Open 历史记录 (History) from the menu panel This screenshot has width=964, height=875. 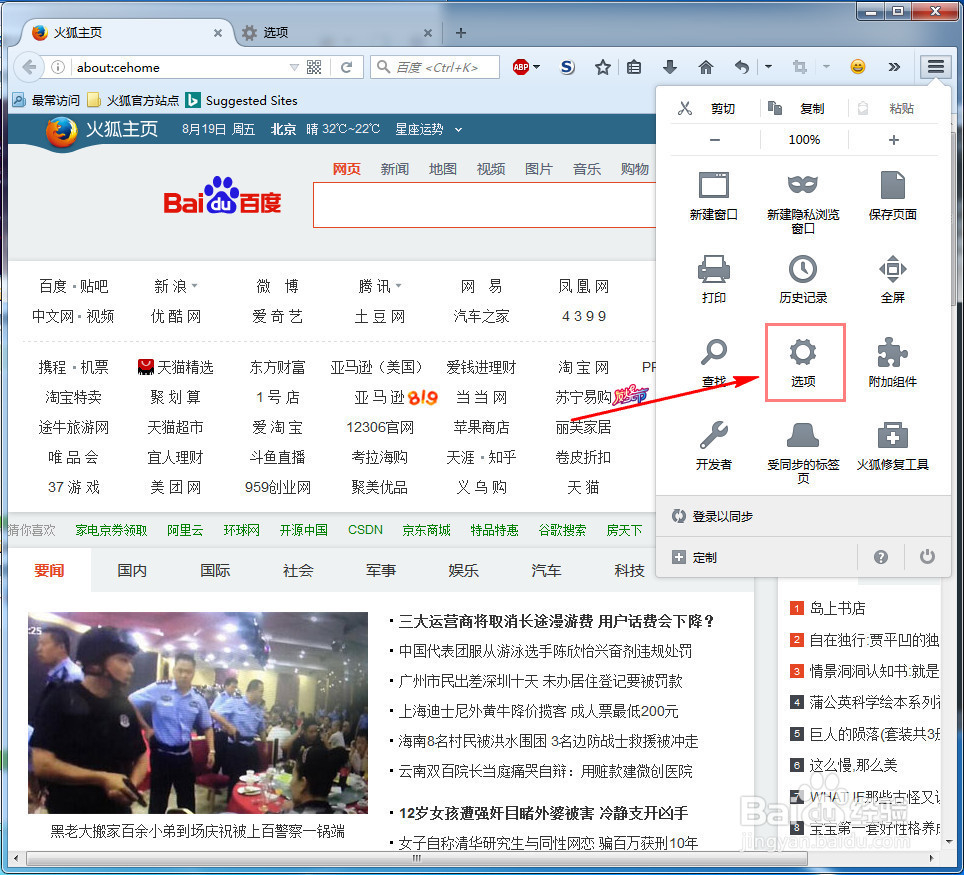coord(804,277)
